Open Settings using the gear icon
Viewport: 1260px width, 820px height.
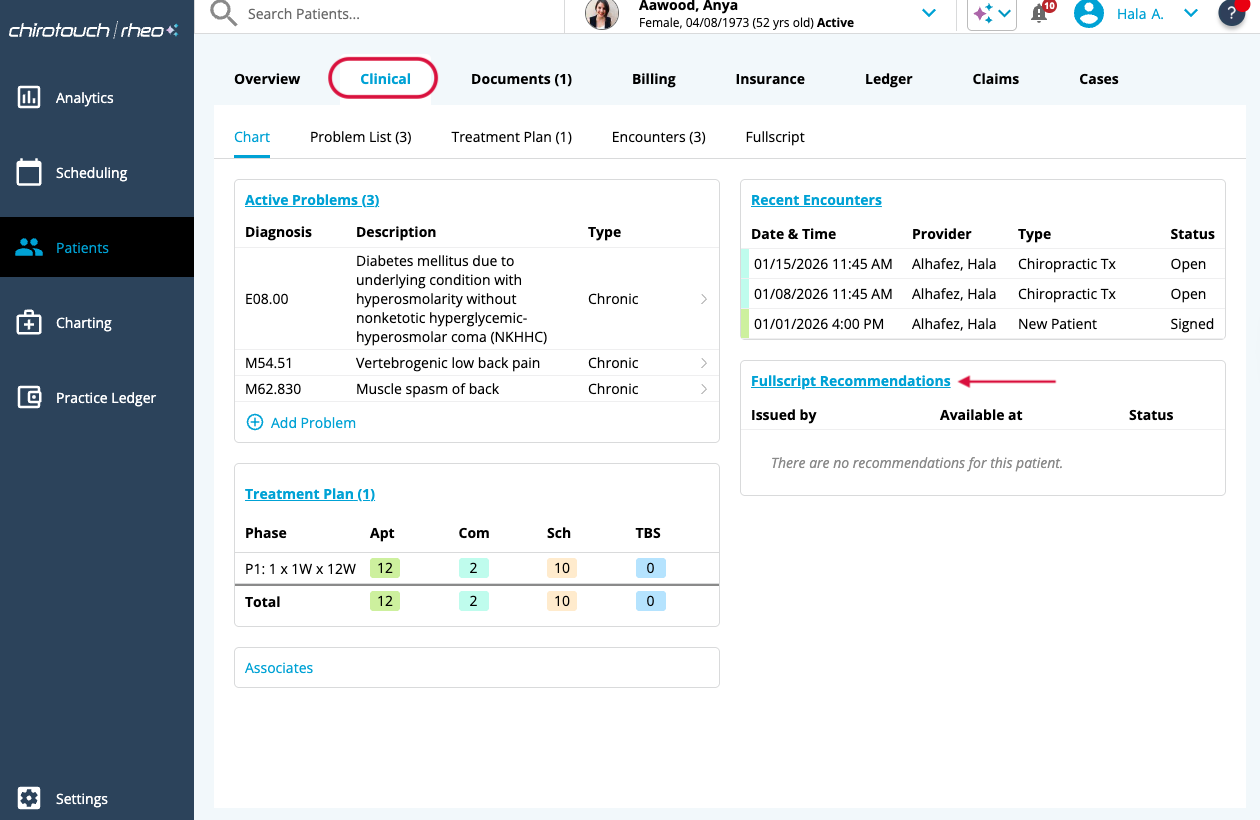coord(29,798)
